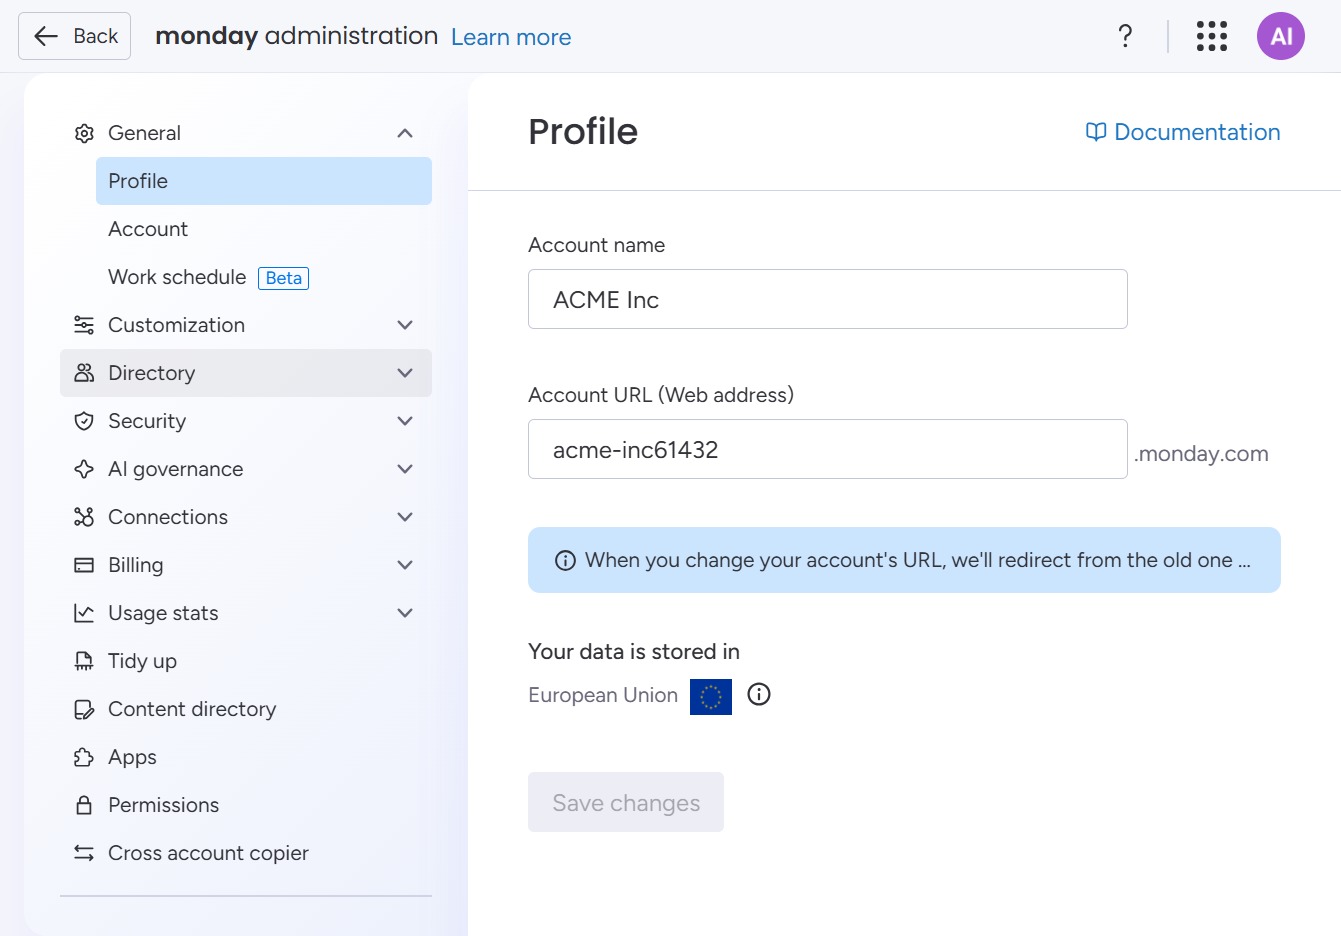Expand the Connections section chevron
1341x936 pixels.
tap(405, 517)
